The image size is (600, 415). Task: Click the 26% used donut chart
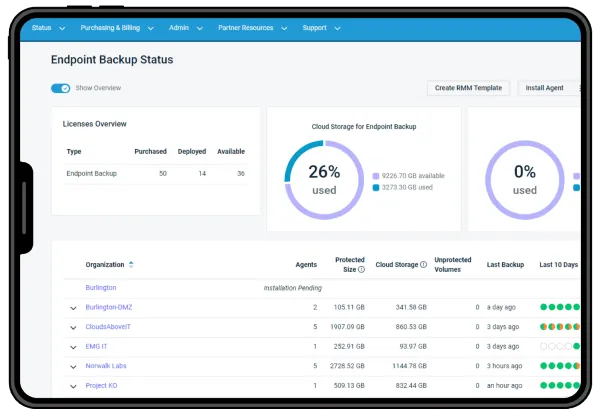(x=324, y=180)
